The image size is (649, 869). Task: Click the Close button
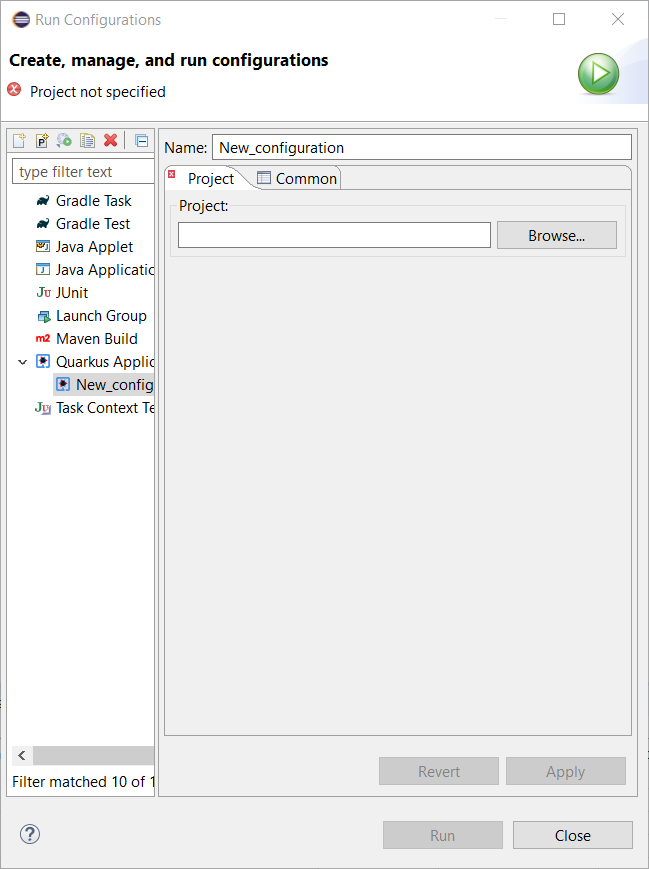click(x=572, y=835)
